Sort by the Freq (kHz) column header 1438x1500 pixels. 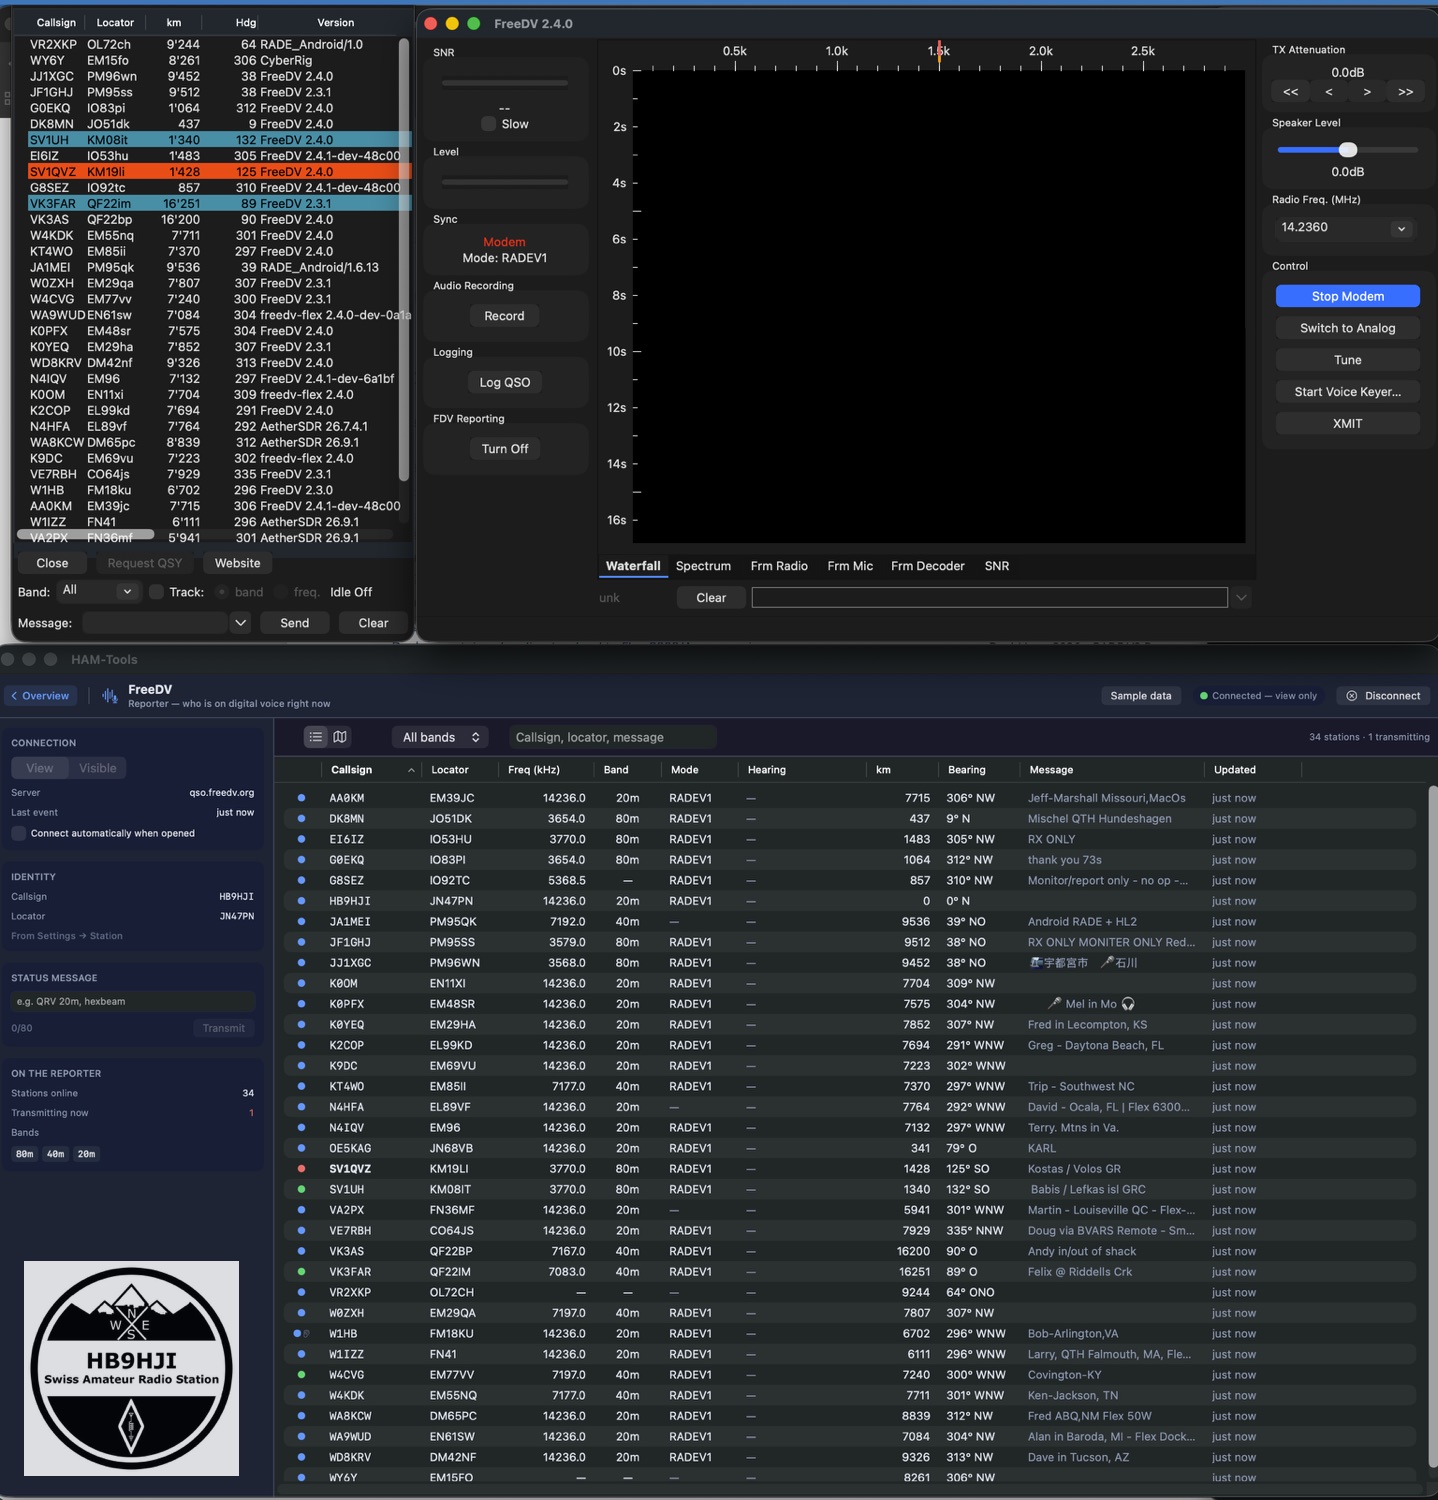(533, 770)
